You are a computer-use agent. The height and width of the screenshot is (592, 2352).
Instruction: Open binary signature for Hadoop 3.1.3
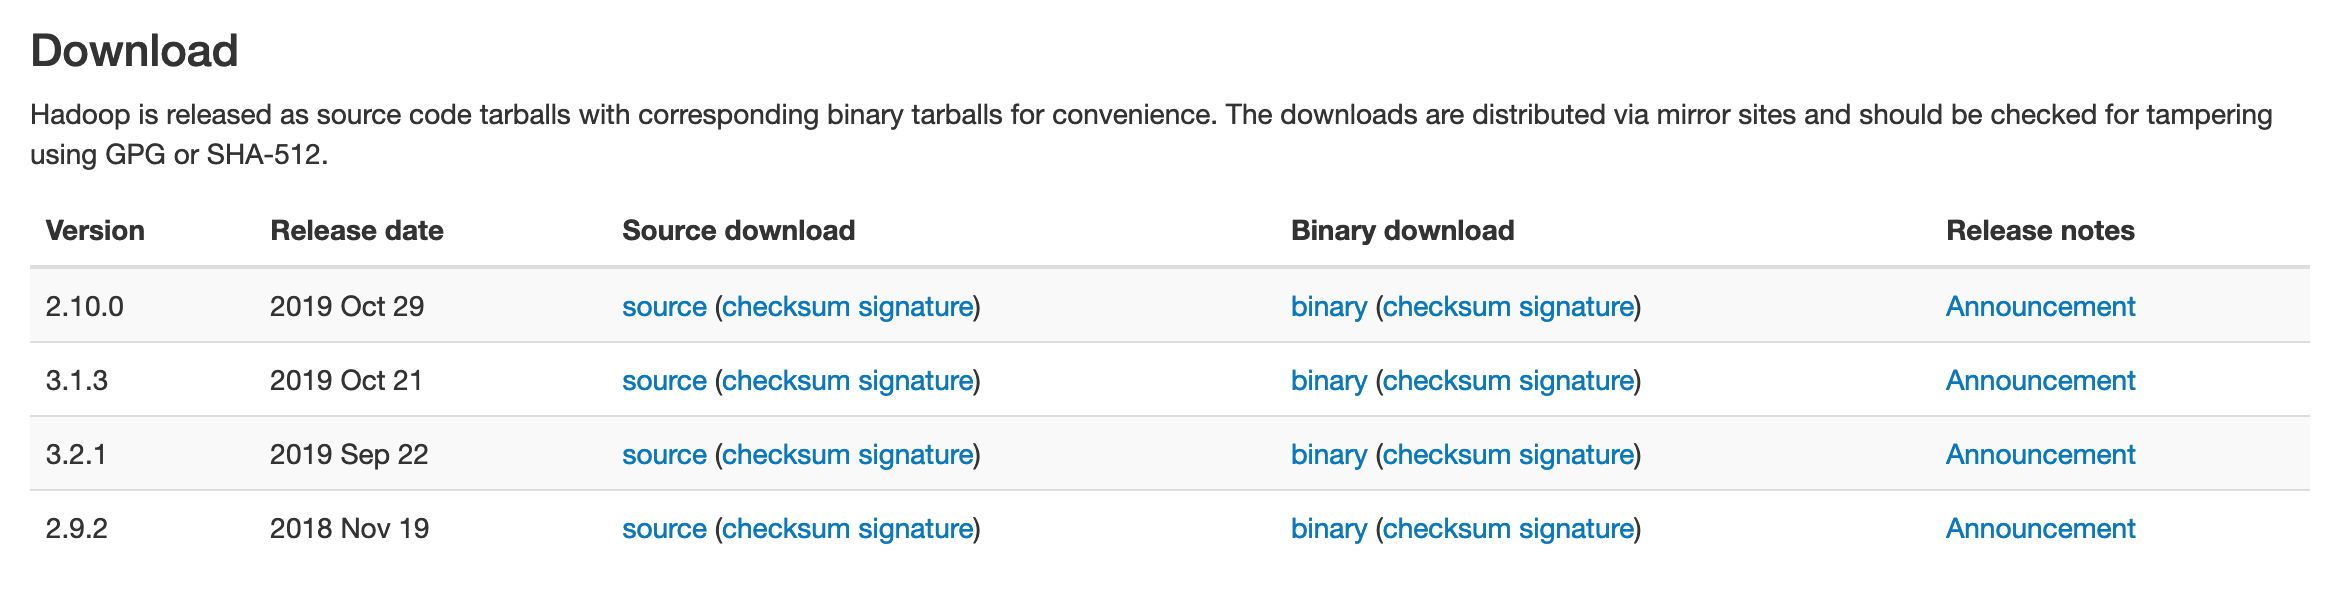click(1576, 380)
